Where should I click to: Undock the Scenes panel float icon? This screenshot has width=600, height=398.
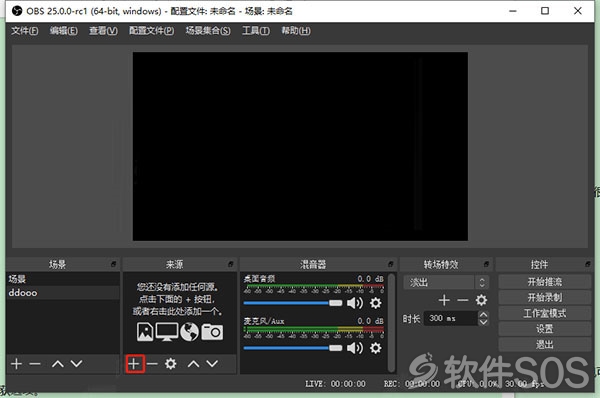click(113, 264)
